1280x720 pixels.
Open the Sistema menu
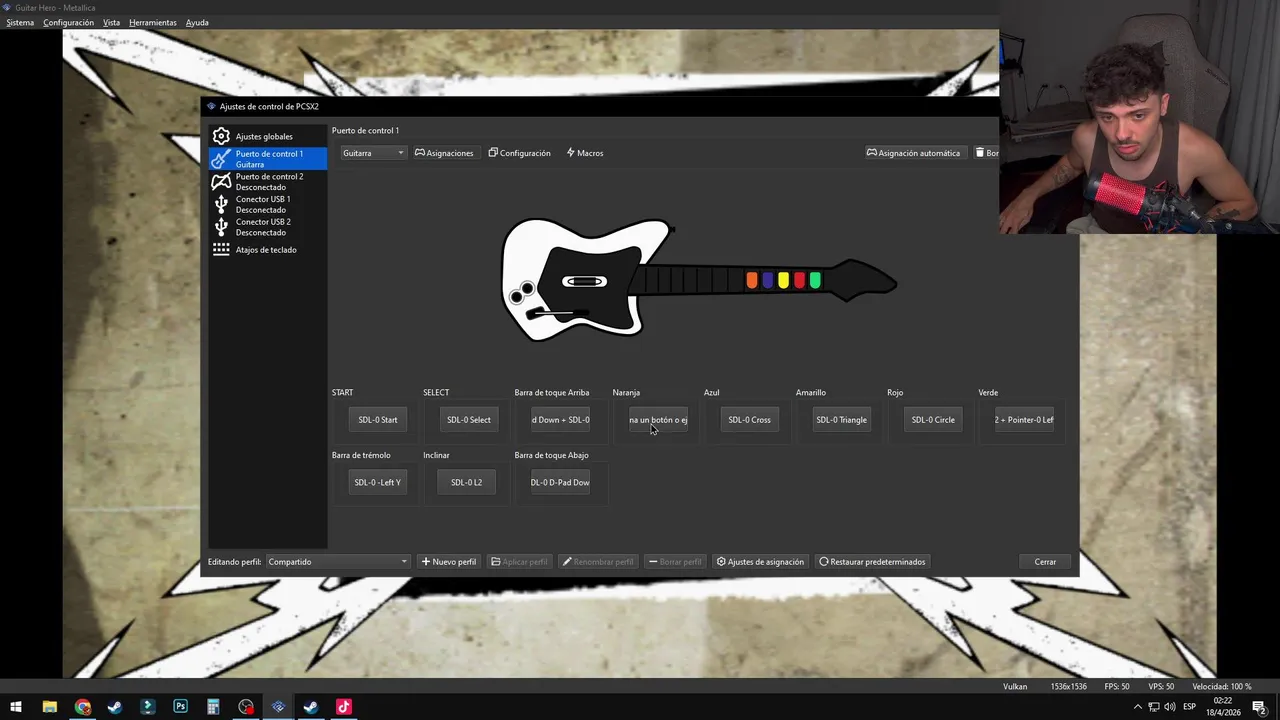20,22
